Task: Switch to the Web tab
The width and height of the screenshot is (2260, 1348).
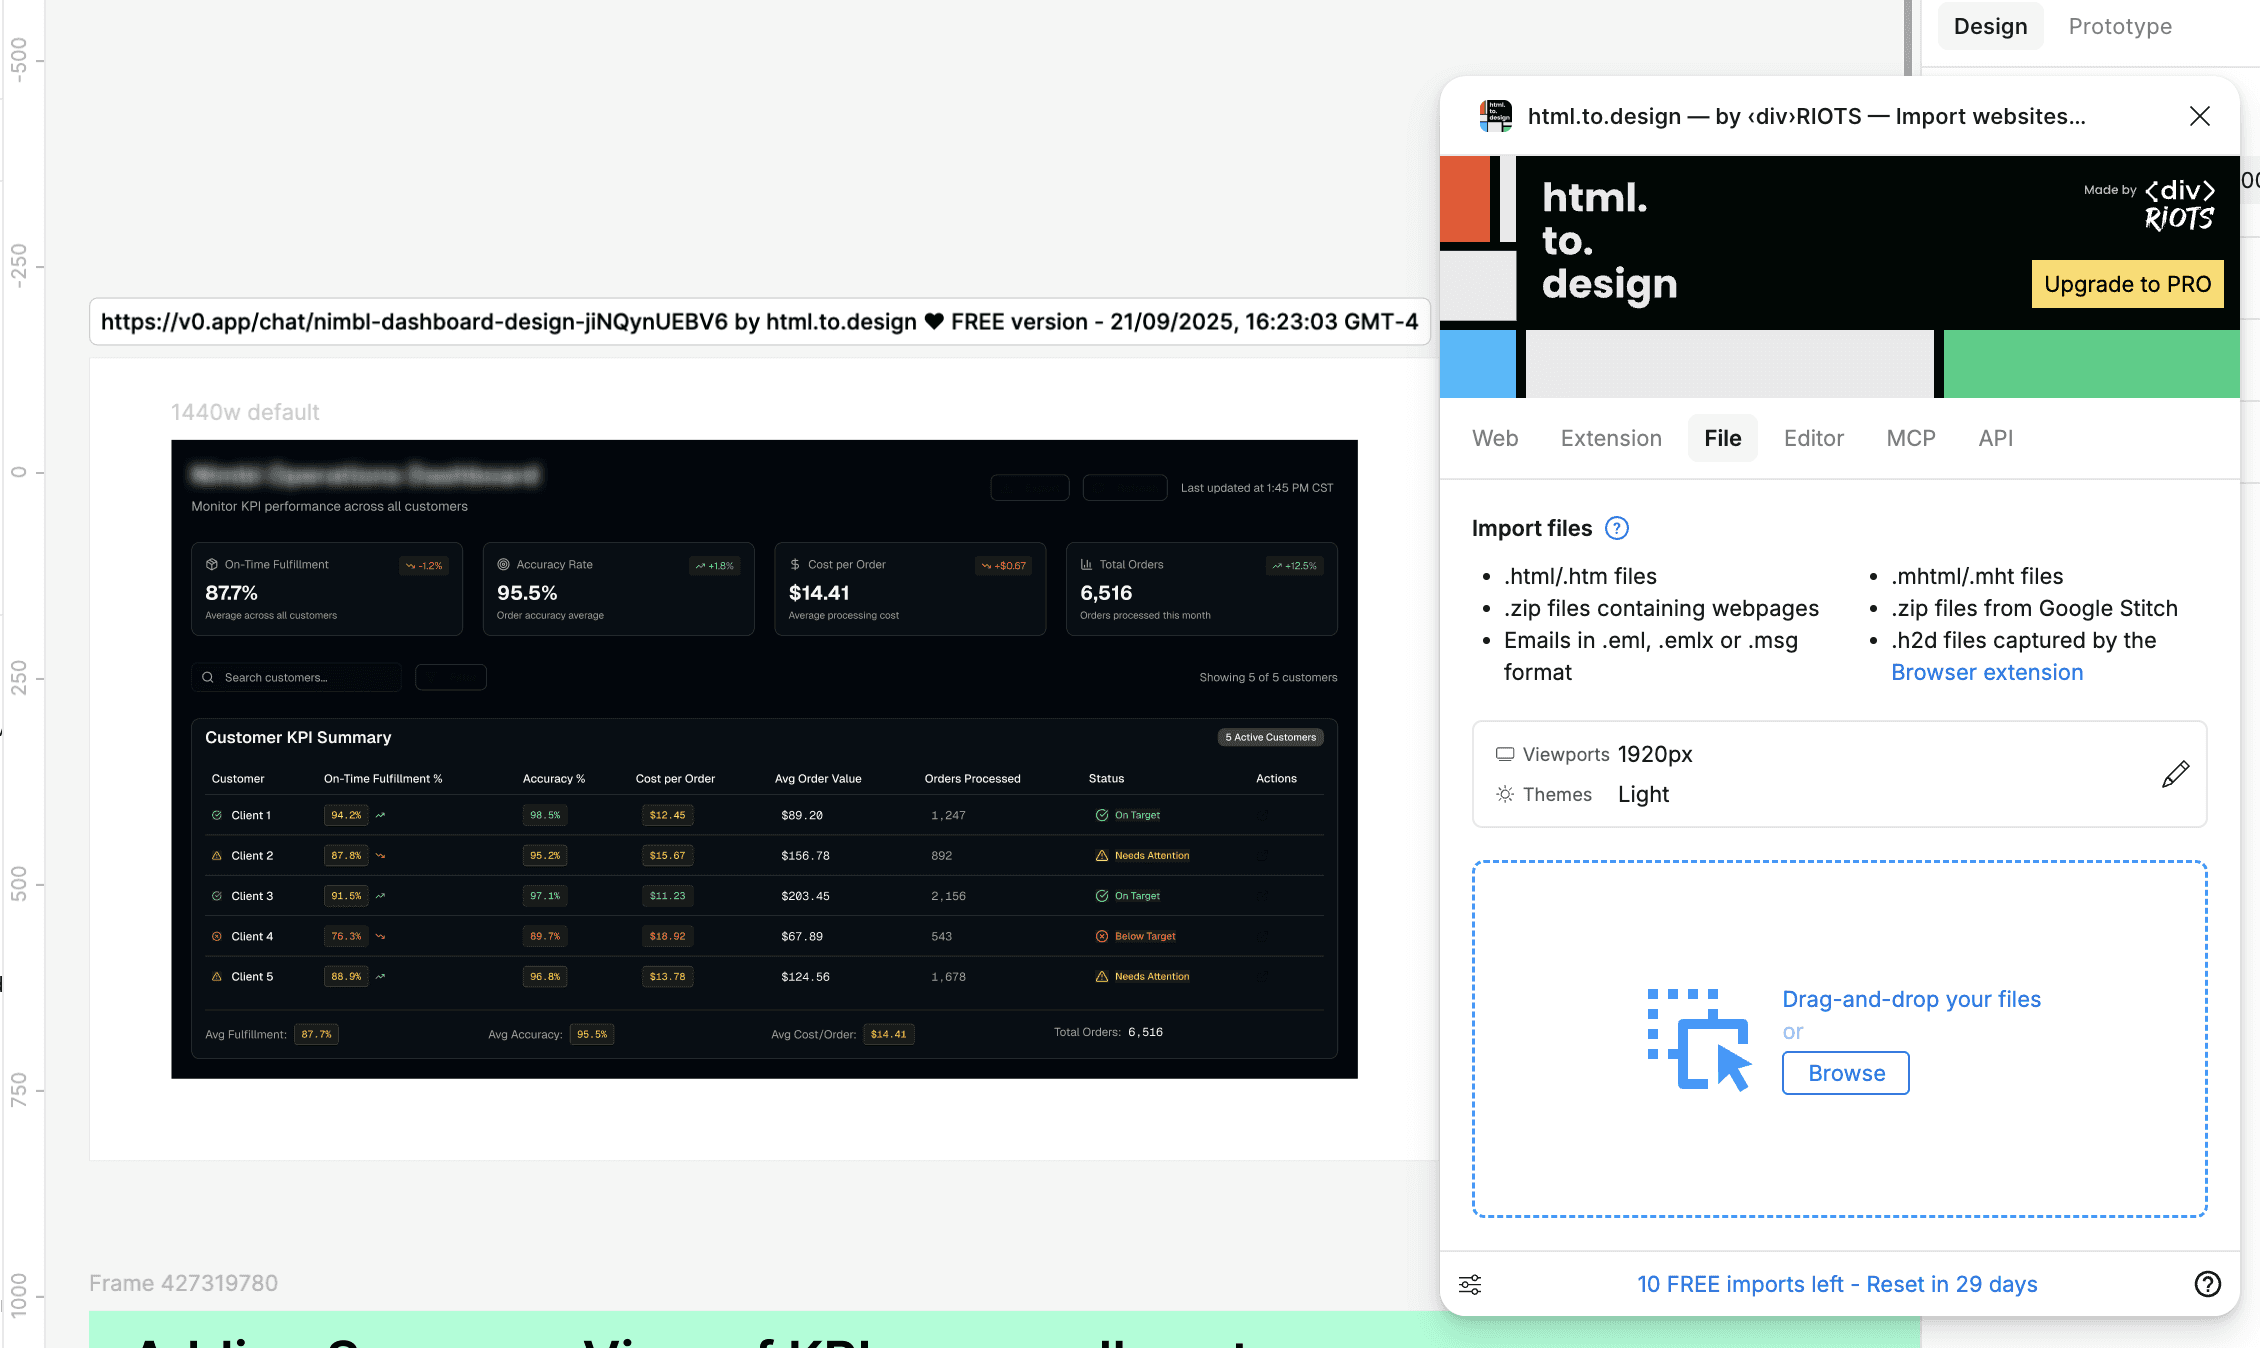Action: click(1494, 438)
